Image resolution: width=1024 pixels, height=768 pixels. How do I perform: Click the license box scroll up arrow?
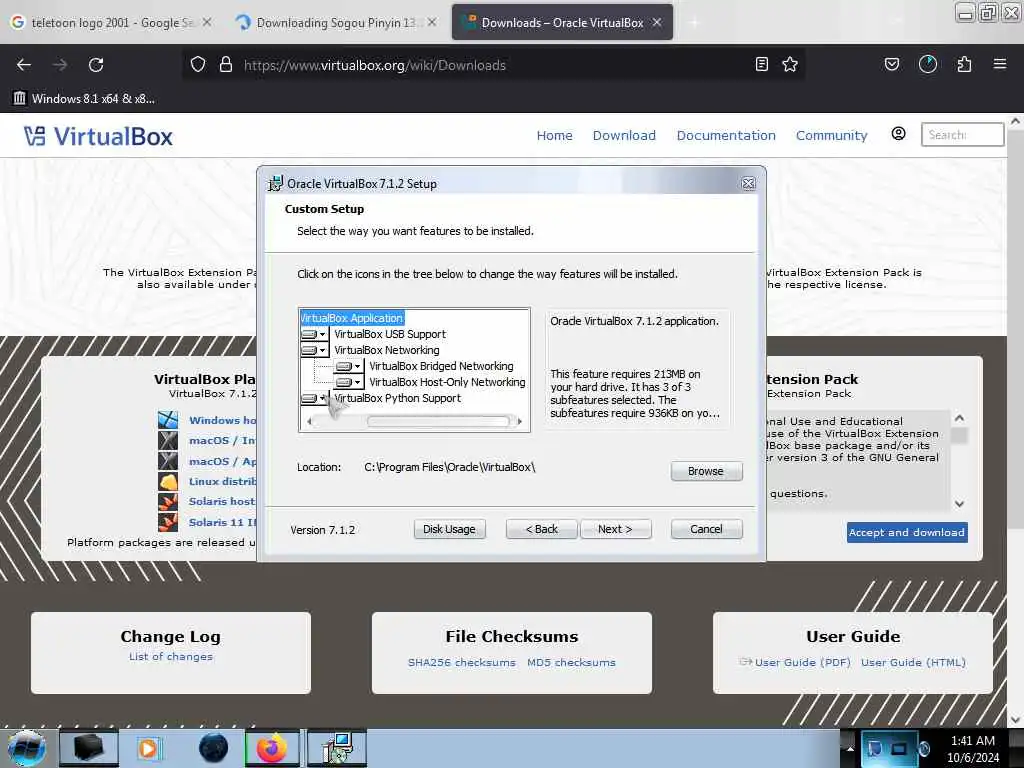[x=959, y=418]
